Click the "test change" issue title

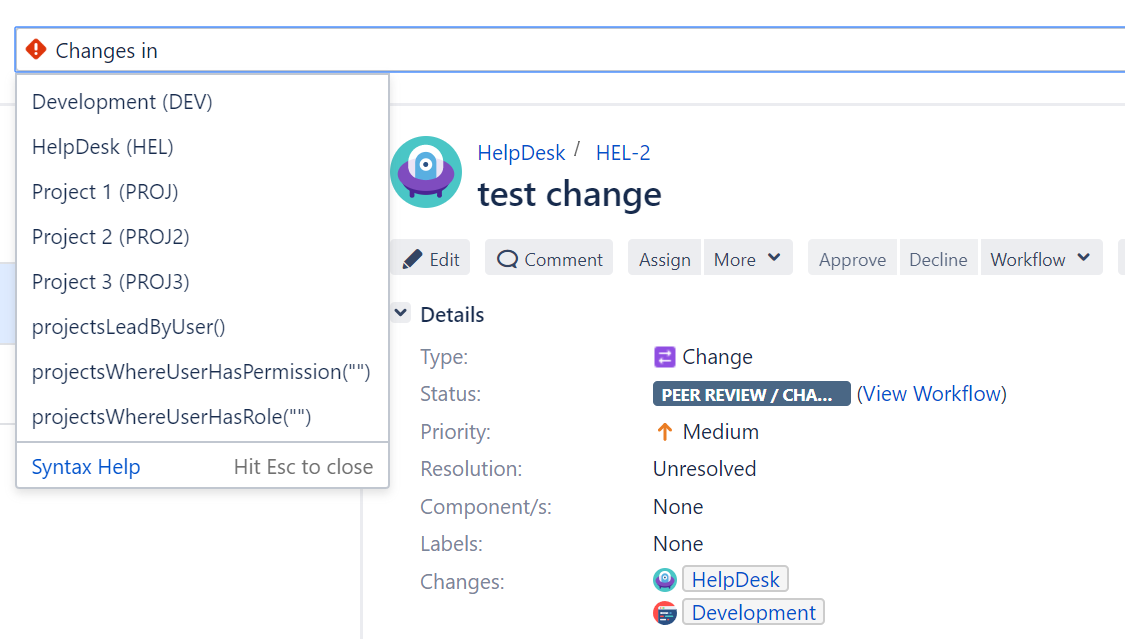point(570,194)
